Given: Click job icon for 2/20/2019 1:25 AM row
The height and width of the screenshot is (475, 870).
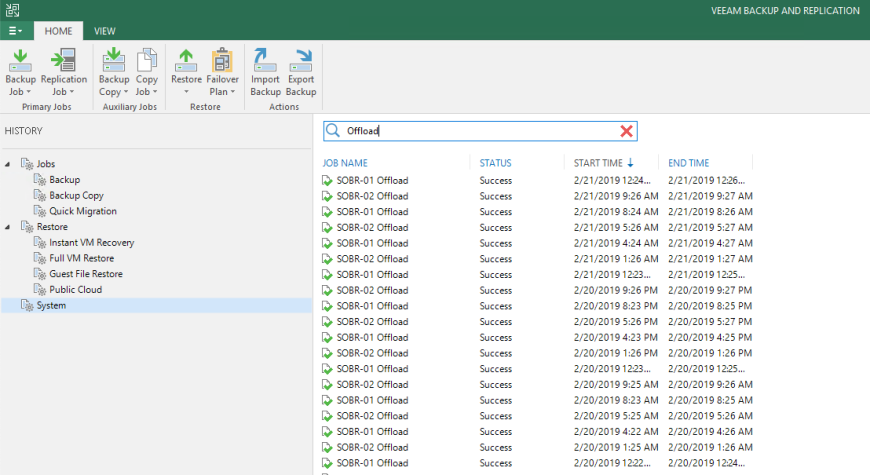Looking at the screenshot, I should click(327, 447).
